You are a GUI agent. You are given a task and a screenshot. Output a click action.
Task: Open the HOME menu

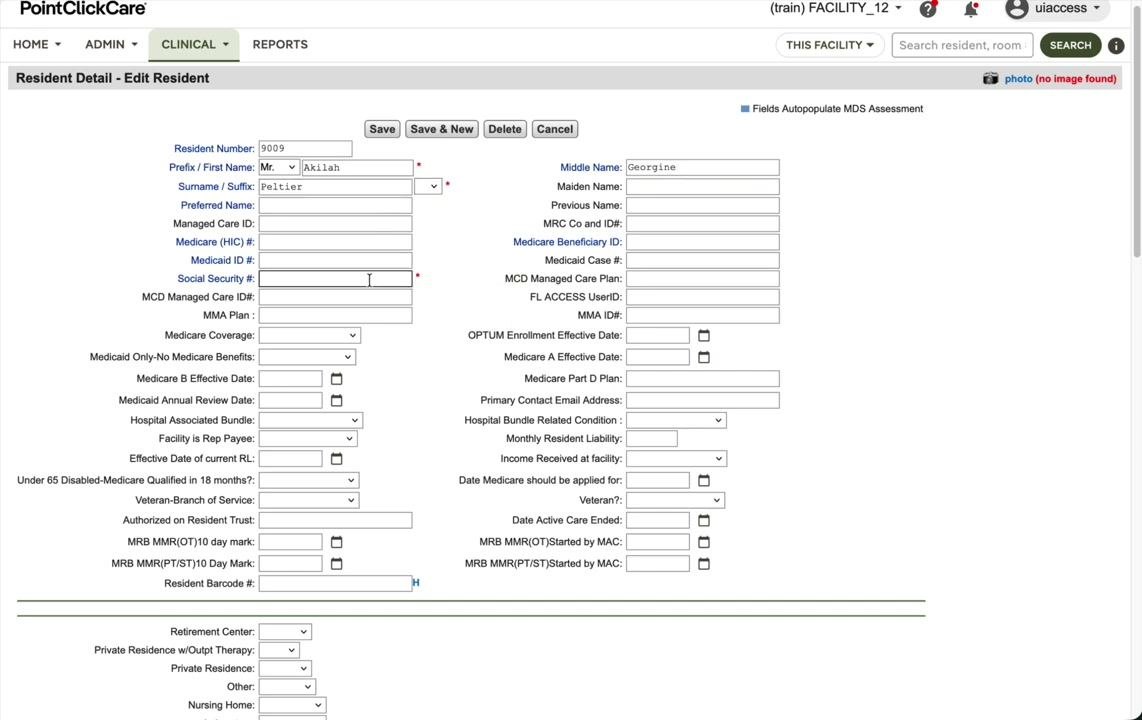coord(36,44)
